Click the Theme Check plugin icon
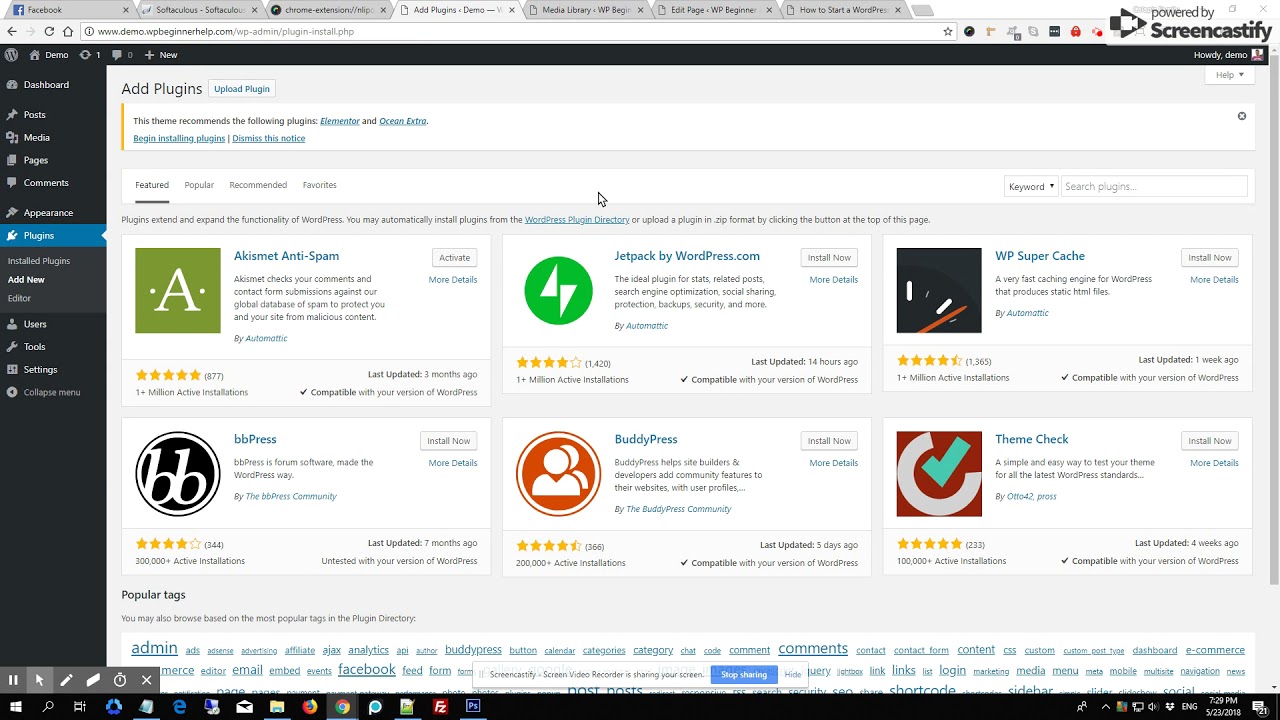Image resolution: width=1280 pixels, height=720 pixels. coord(939,474)
